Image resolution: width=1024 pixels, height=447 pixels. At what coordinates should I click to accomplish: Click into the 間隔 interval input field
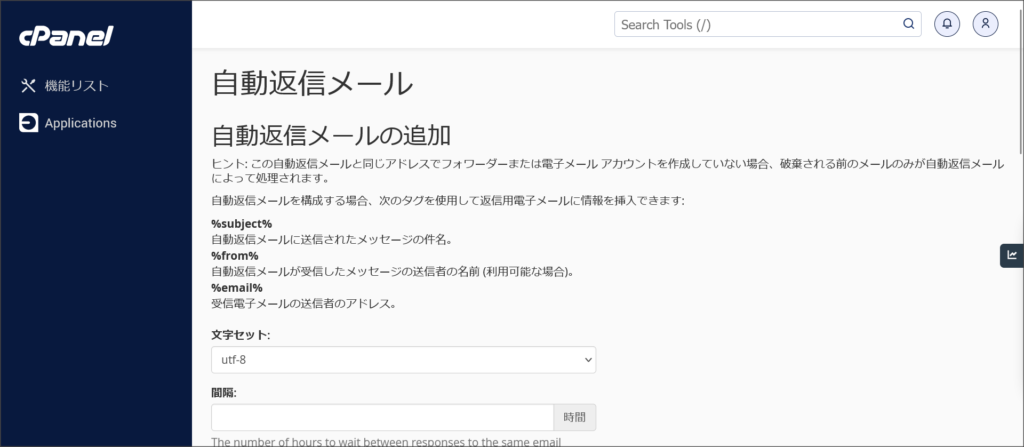pos(382,417)
